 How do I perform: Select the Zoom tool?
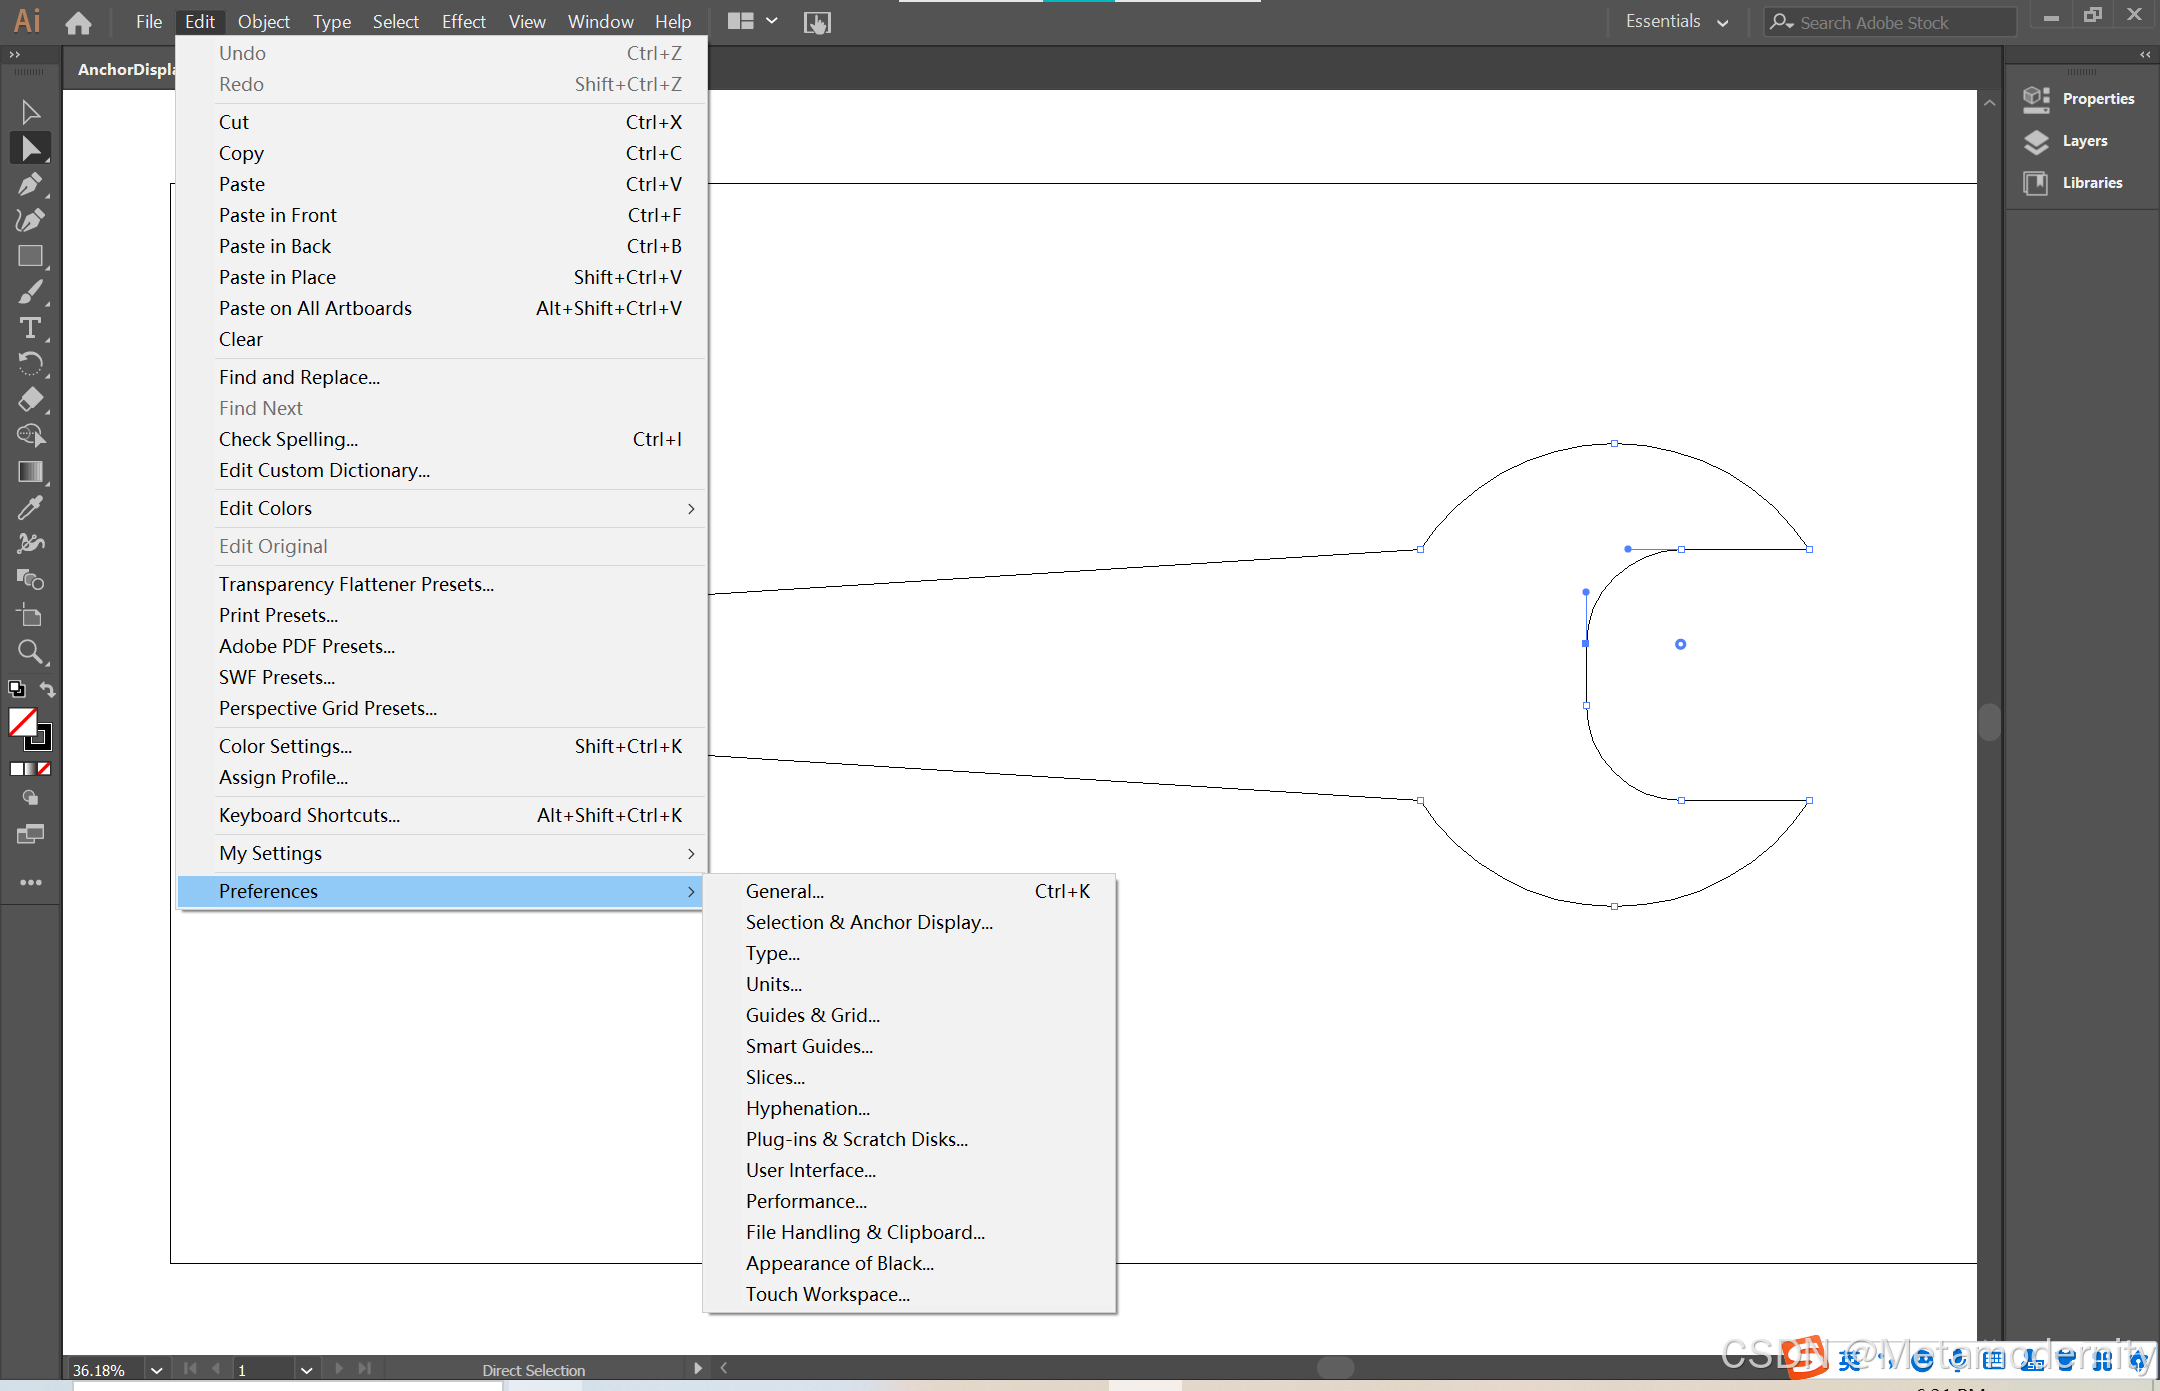point(30,652)
